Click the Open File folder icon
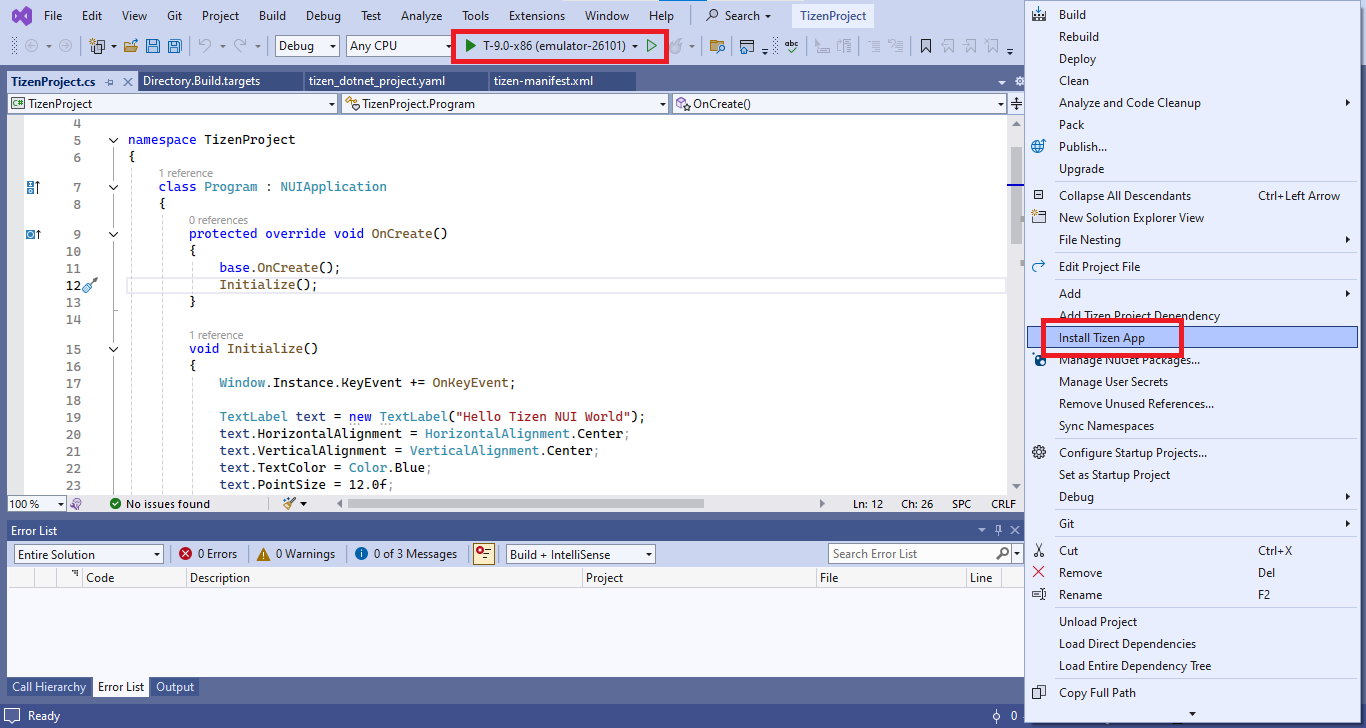This screenshot has height=728, width=1366. point(131,46)
